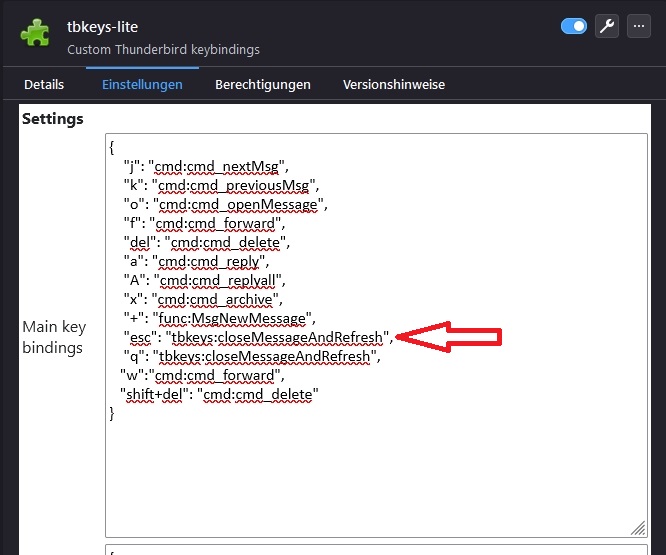Place cursor in the "shift+del" cmd_delete line

(x=218, y=395)
